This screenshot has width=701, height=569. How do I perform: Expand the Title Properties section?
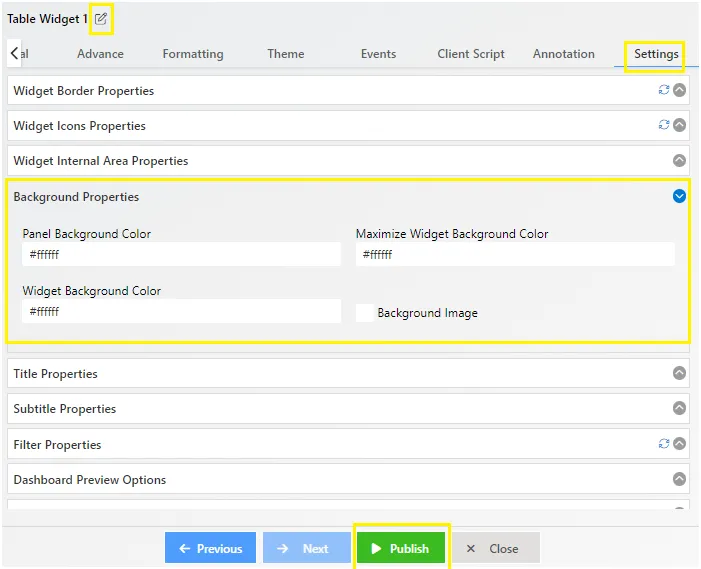679,373
